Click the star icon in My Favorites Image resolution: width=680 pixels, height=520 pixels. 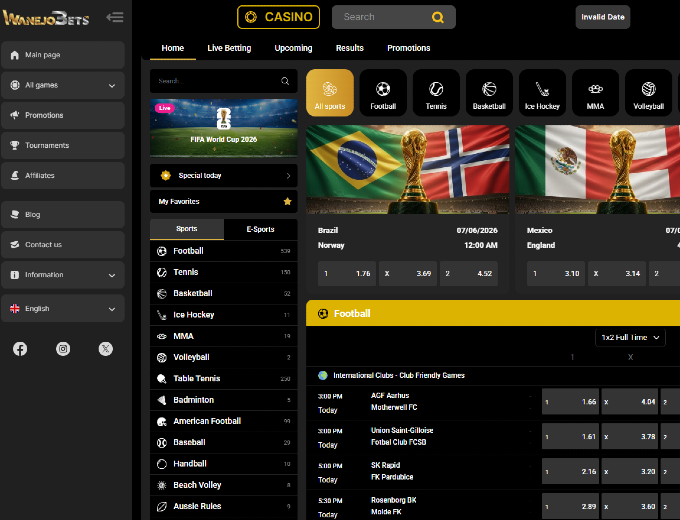[x=287, y=201]
